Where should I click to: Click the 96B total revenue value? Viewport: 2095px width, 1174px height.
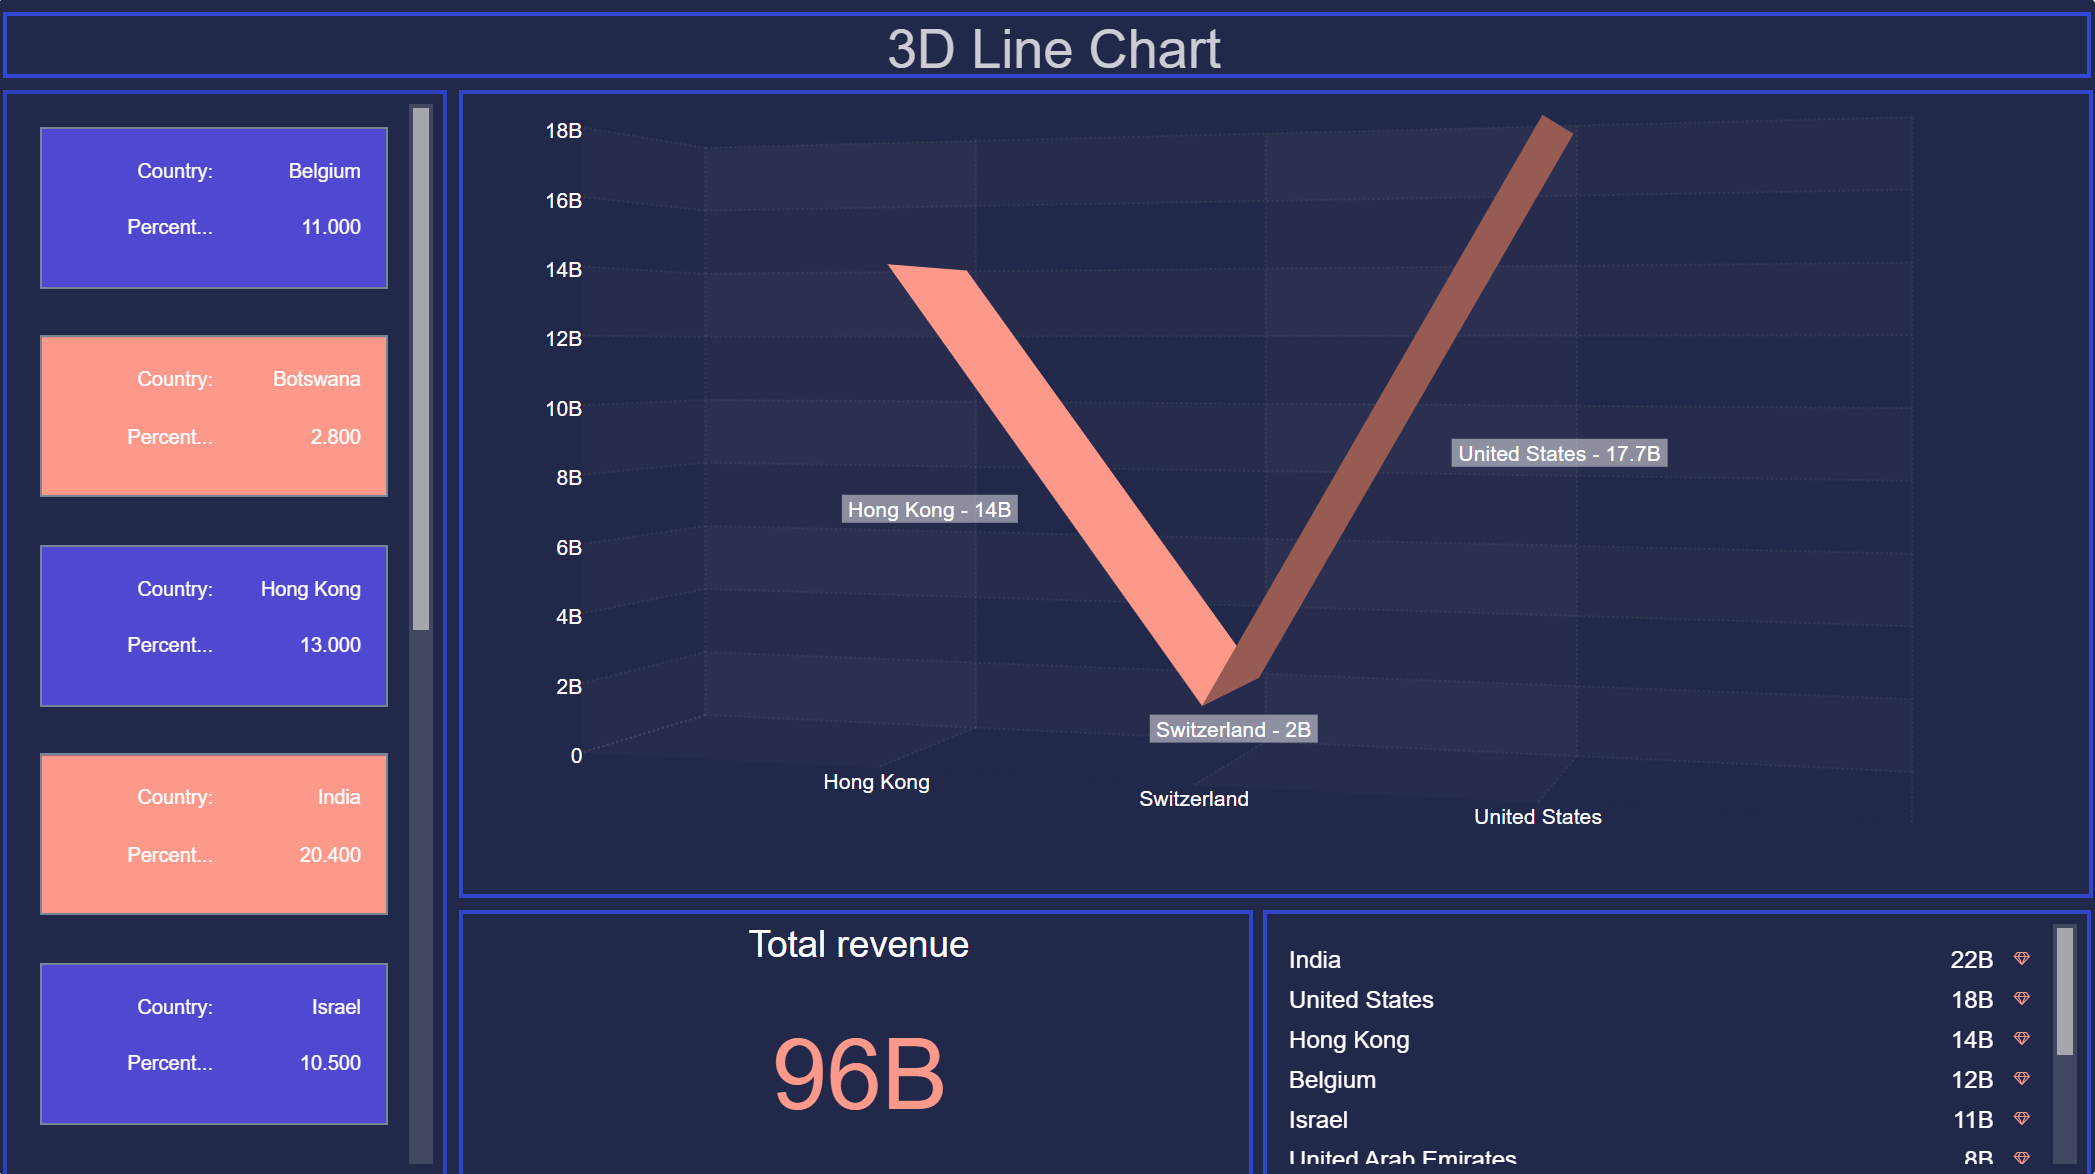click(858, 1075)
